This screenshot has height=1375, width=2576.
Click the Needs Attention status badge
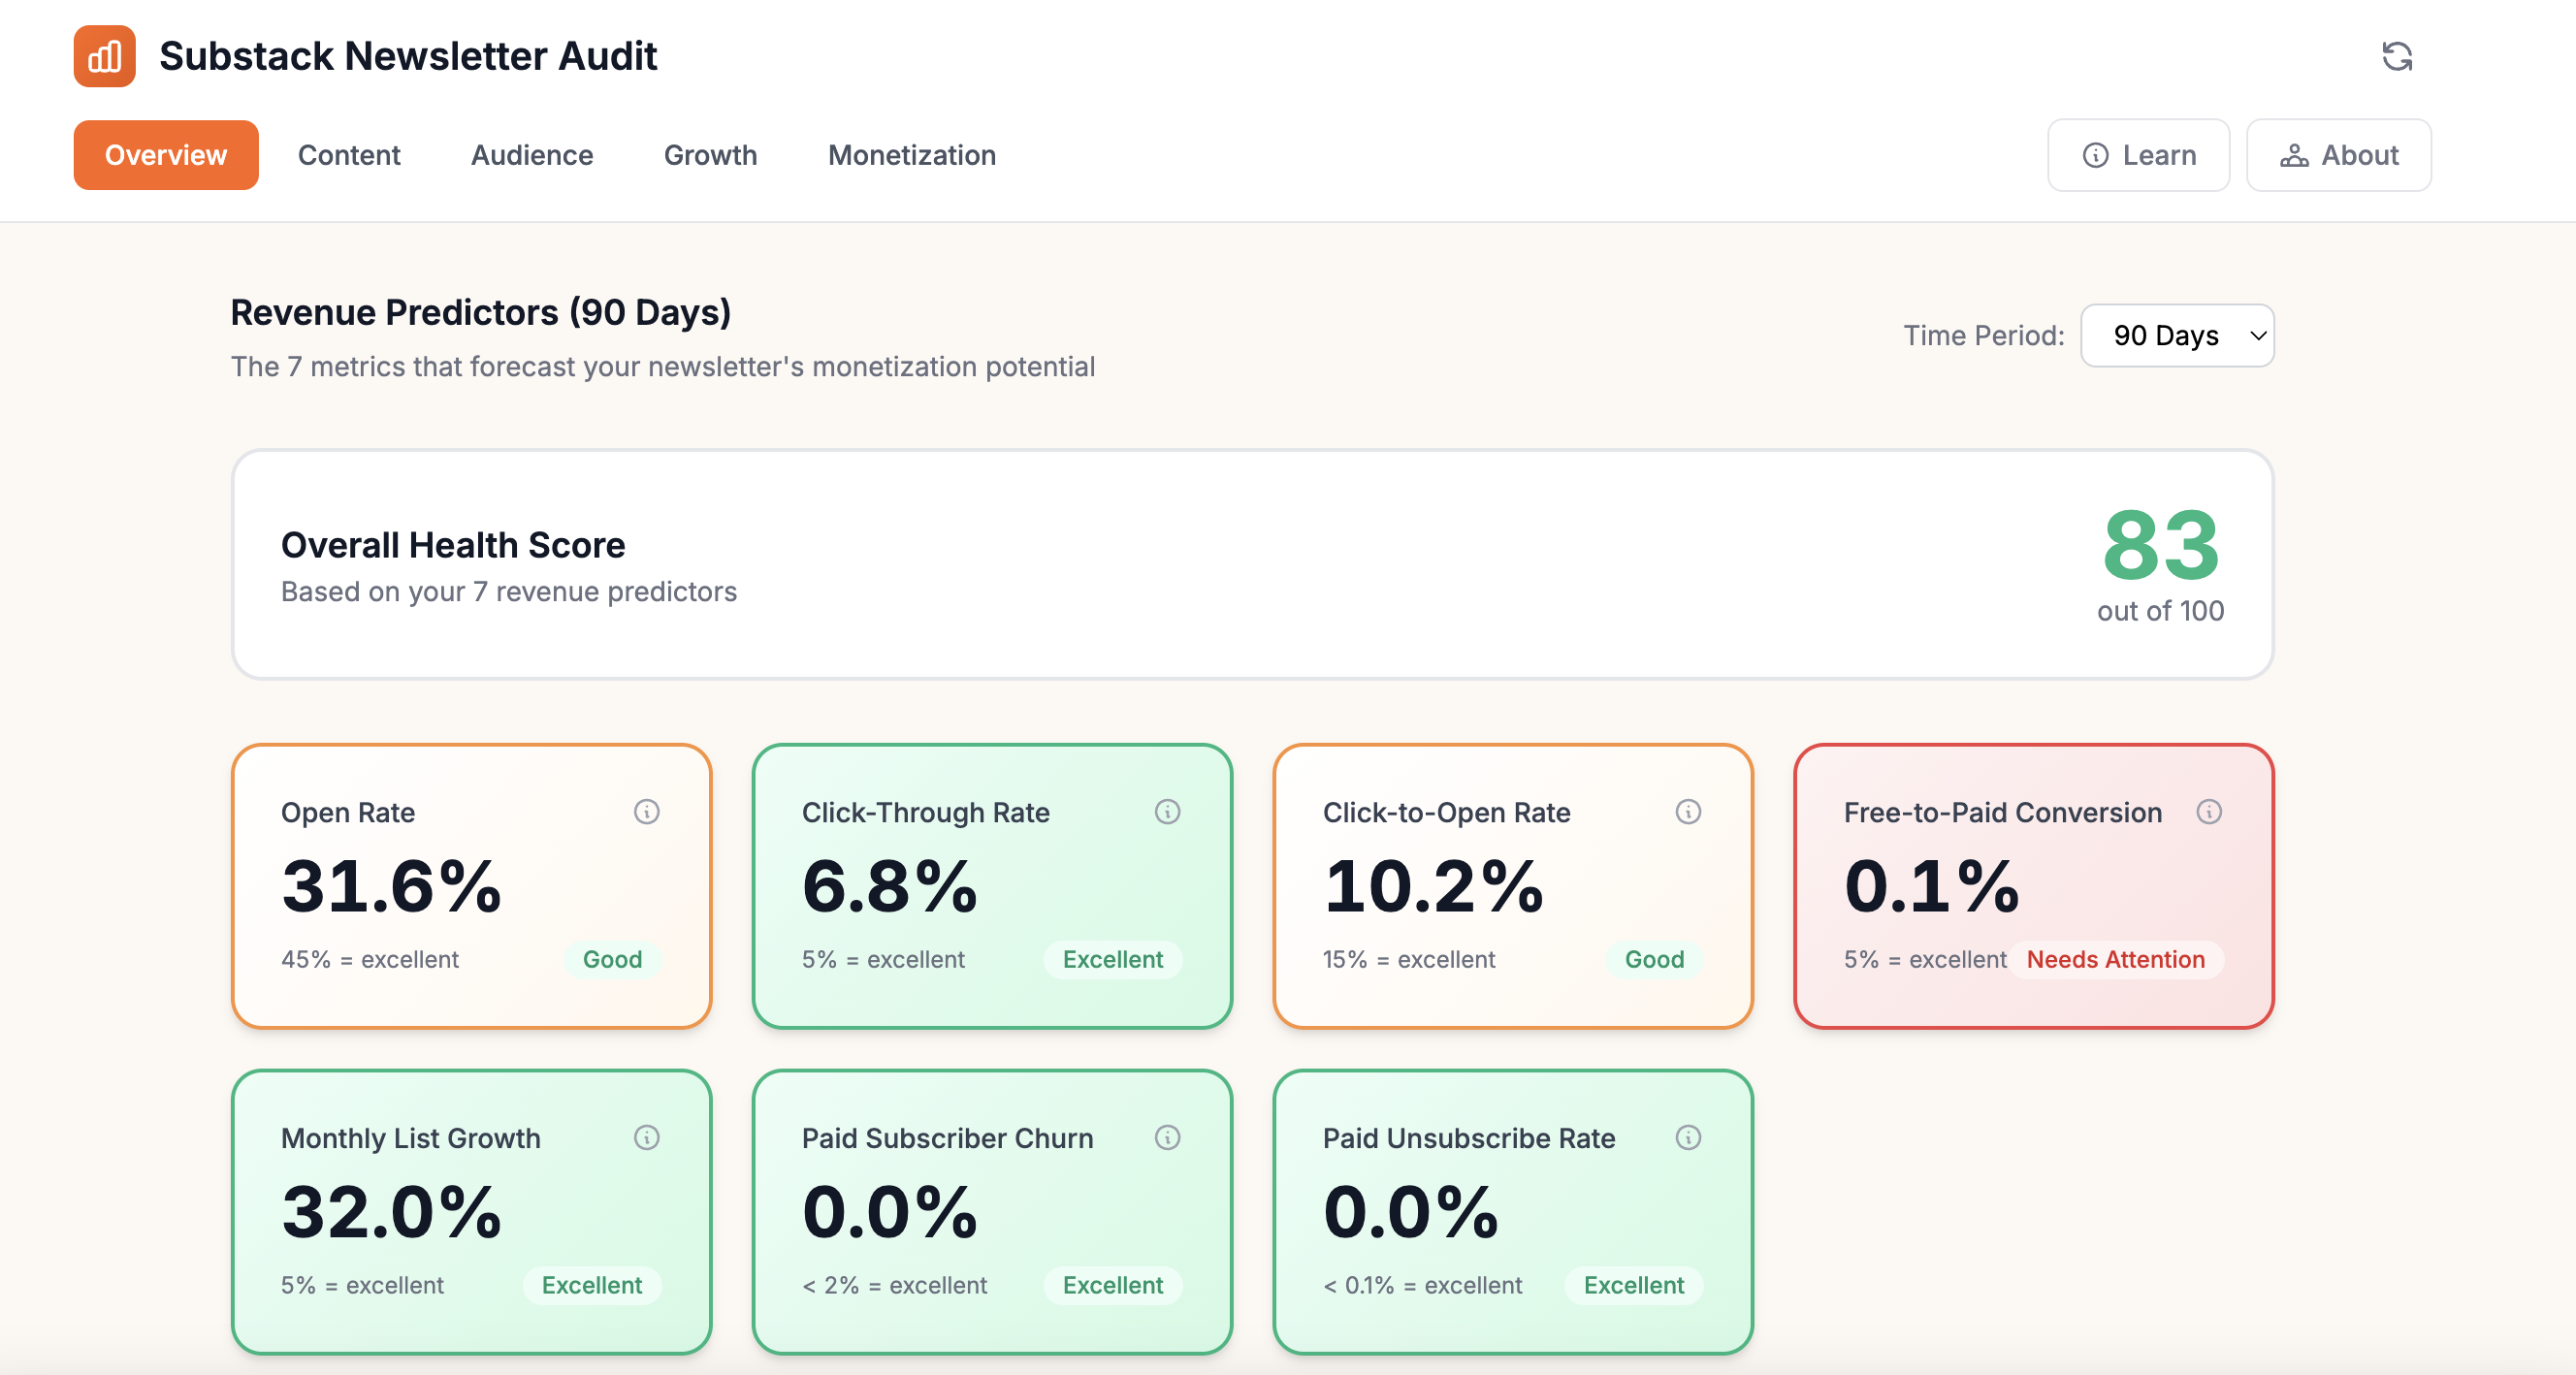tap(2115, 959)
